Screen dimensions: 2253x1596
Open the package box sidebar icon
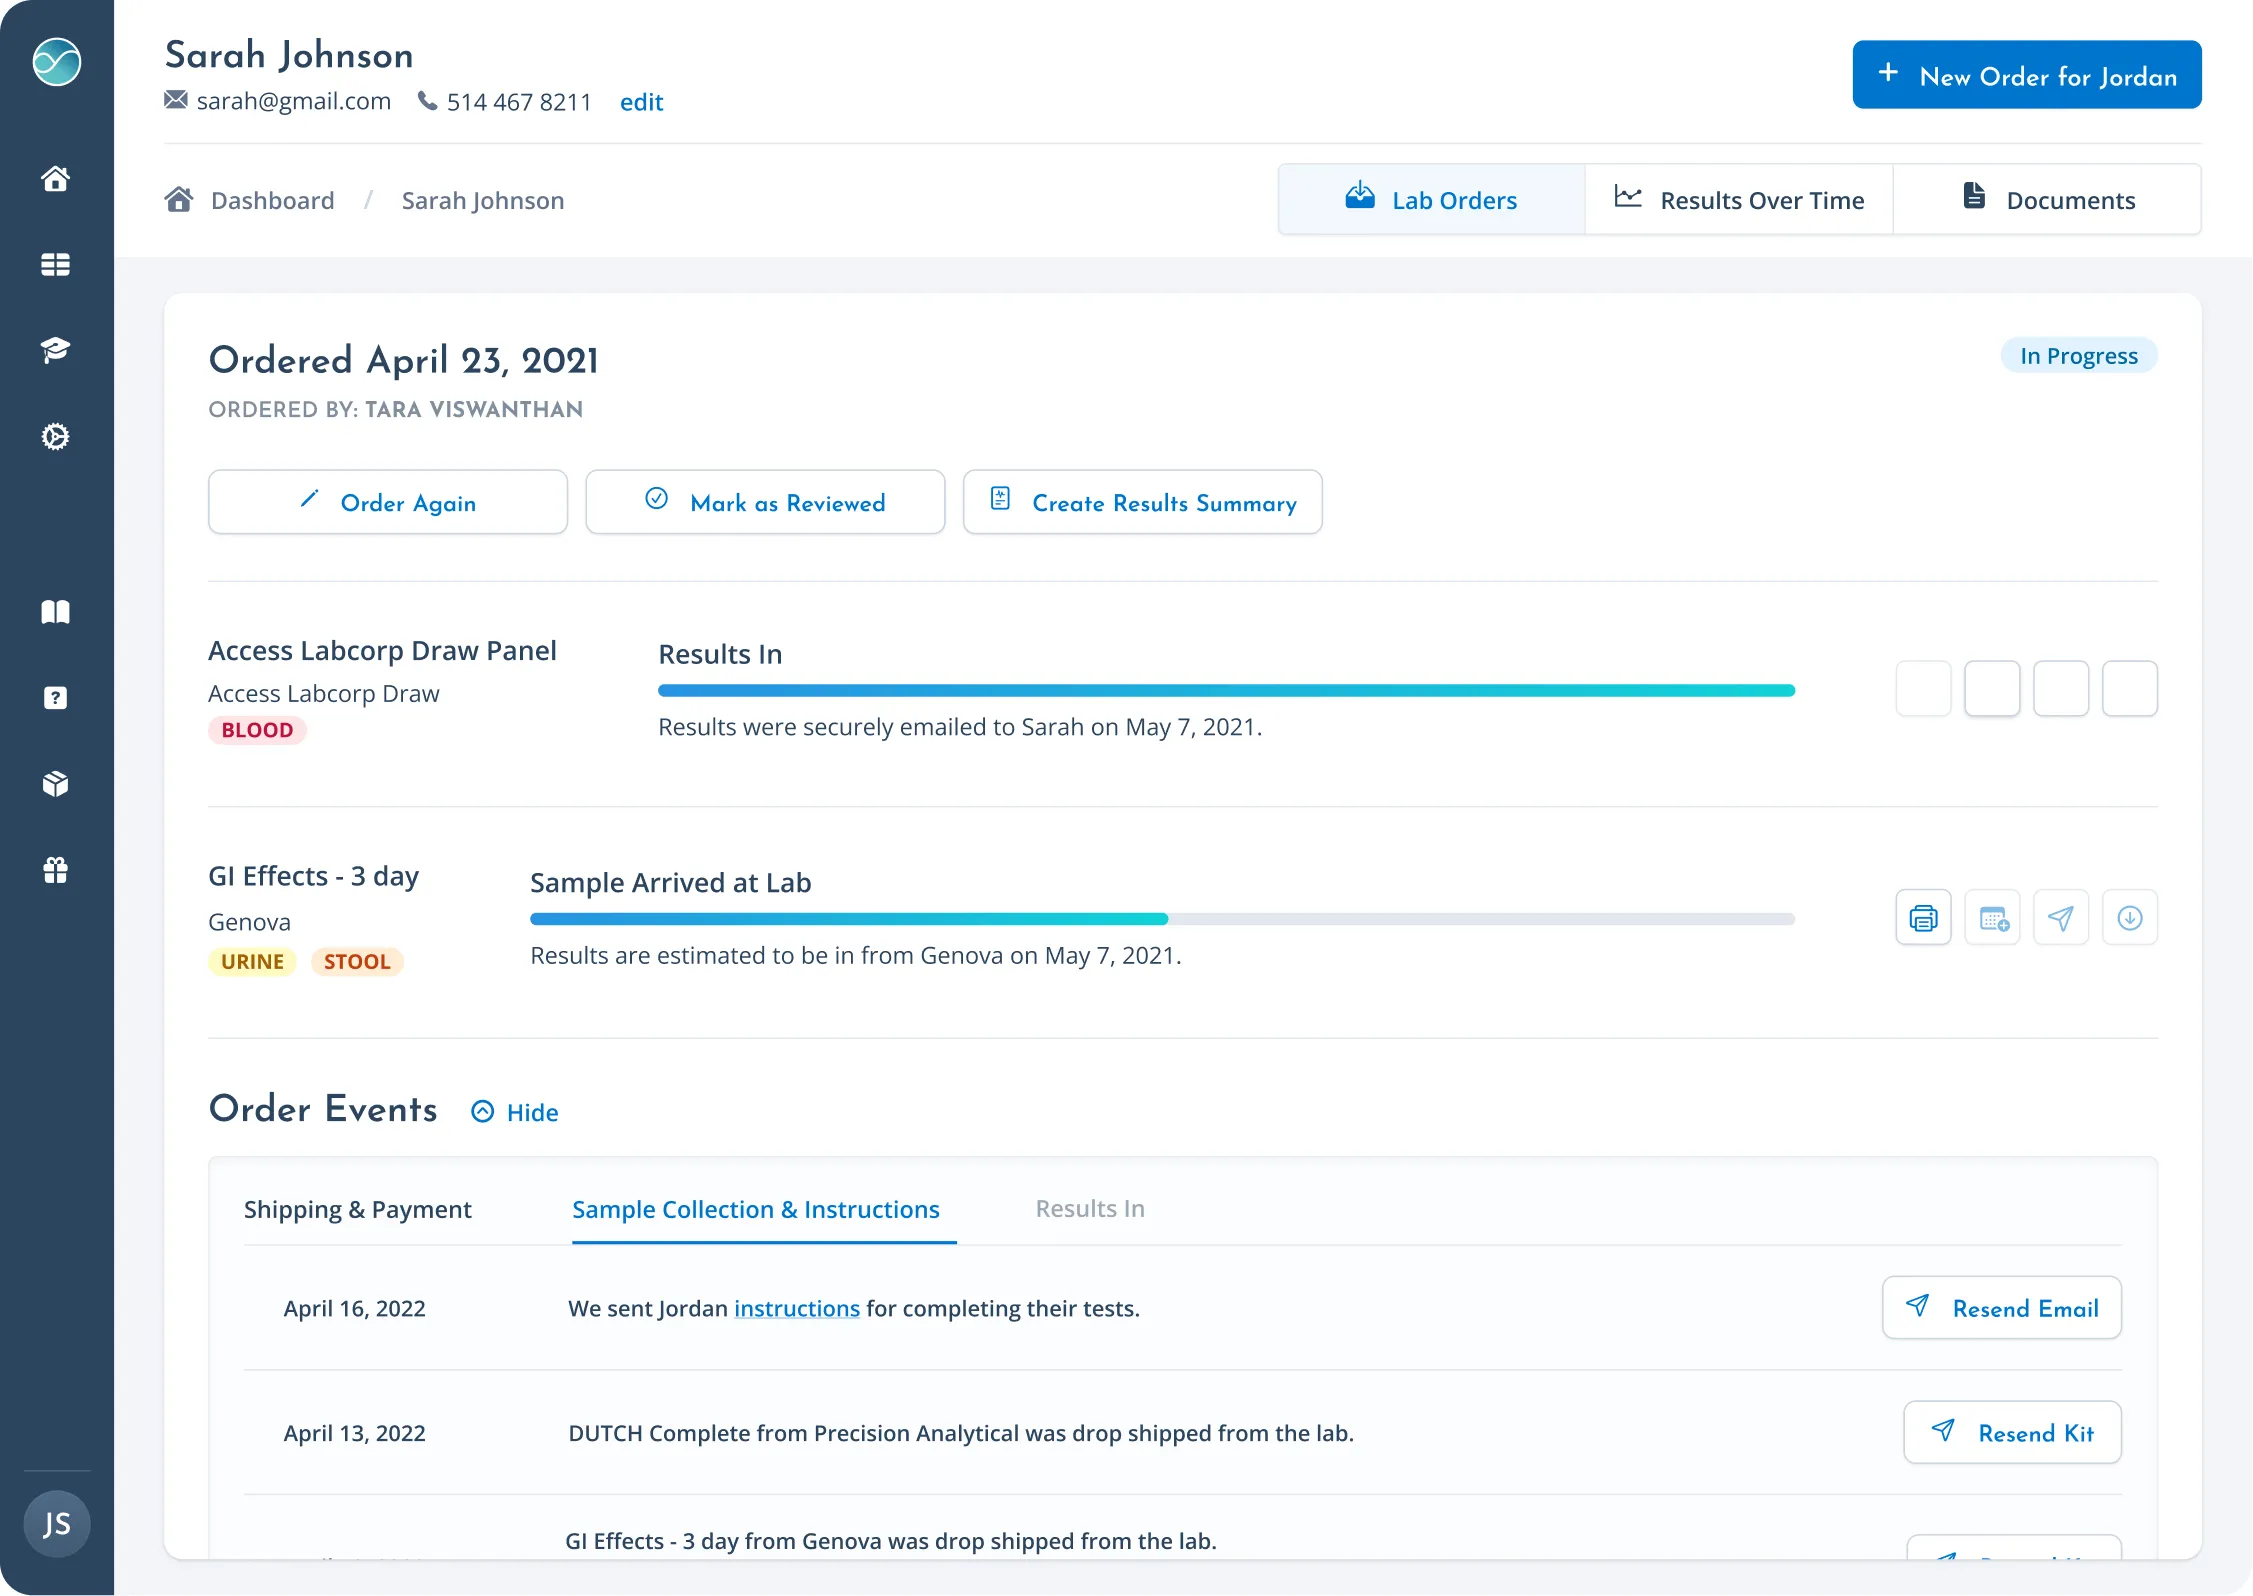coord(56,784)
